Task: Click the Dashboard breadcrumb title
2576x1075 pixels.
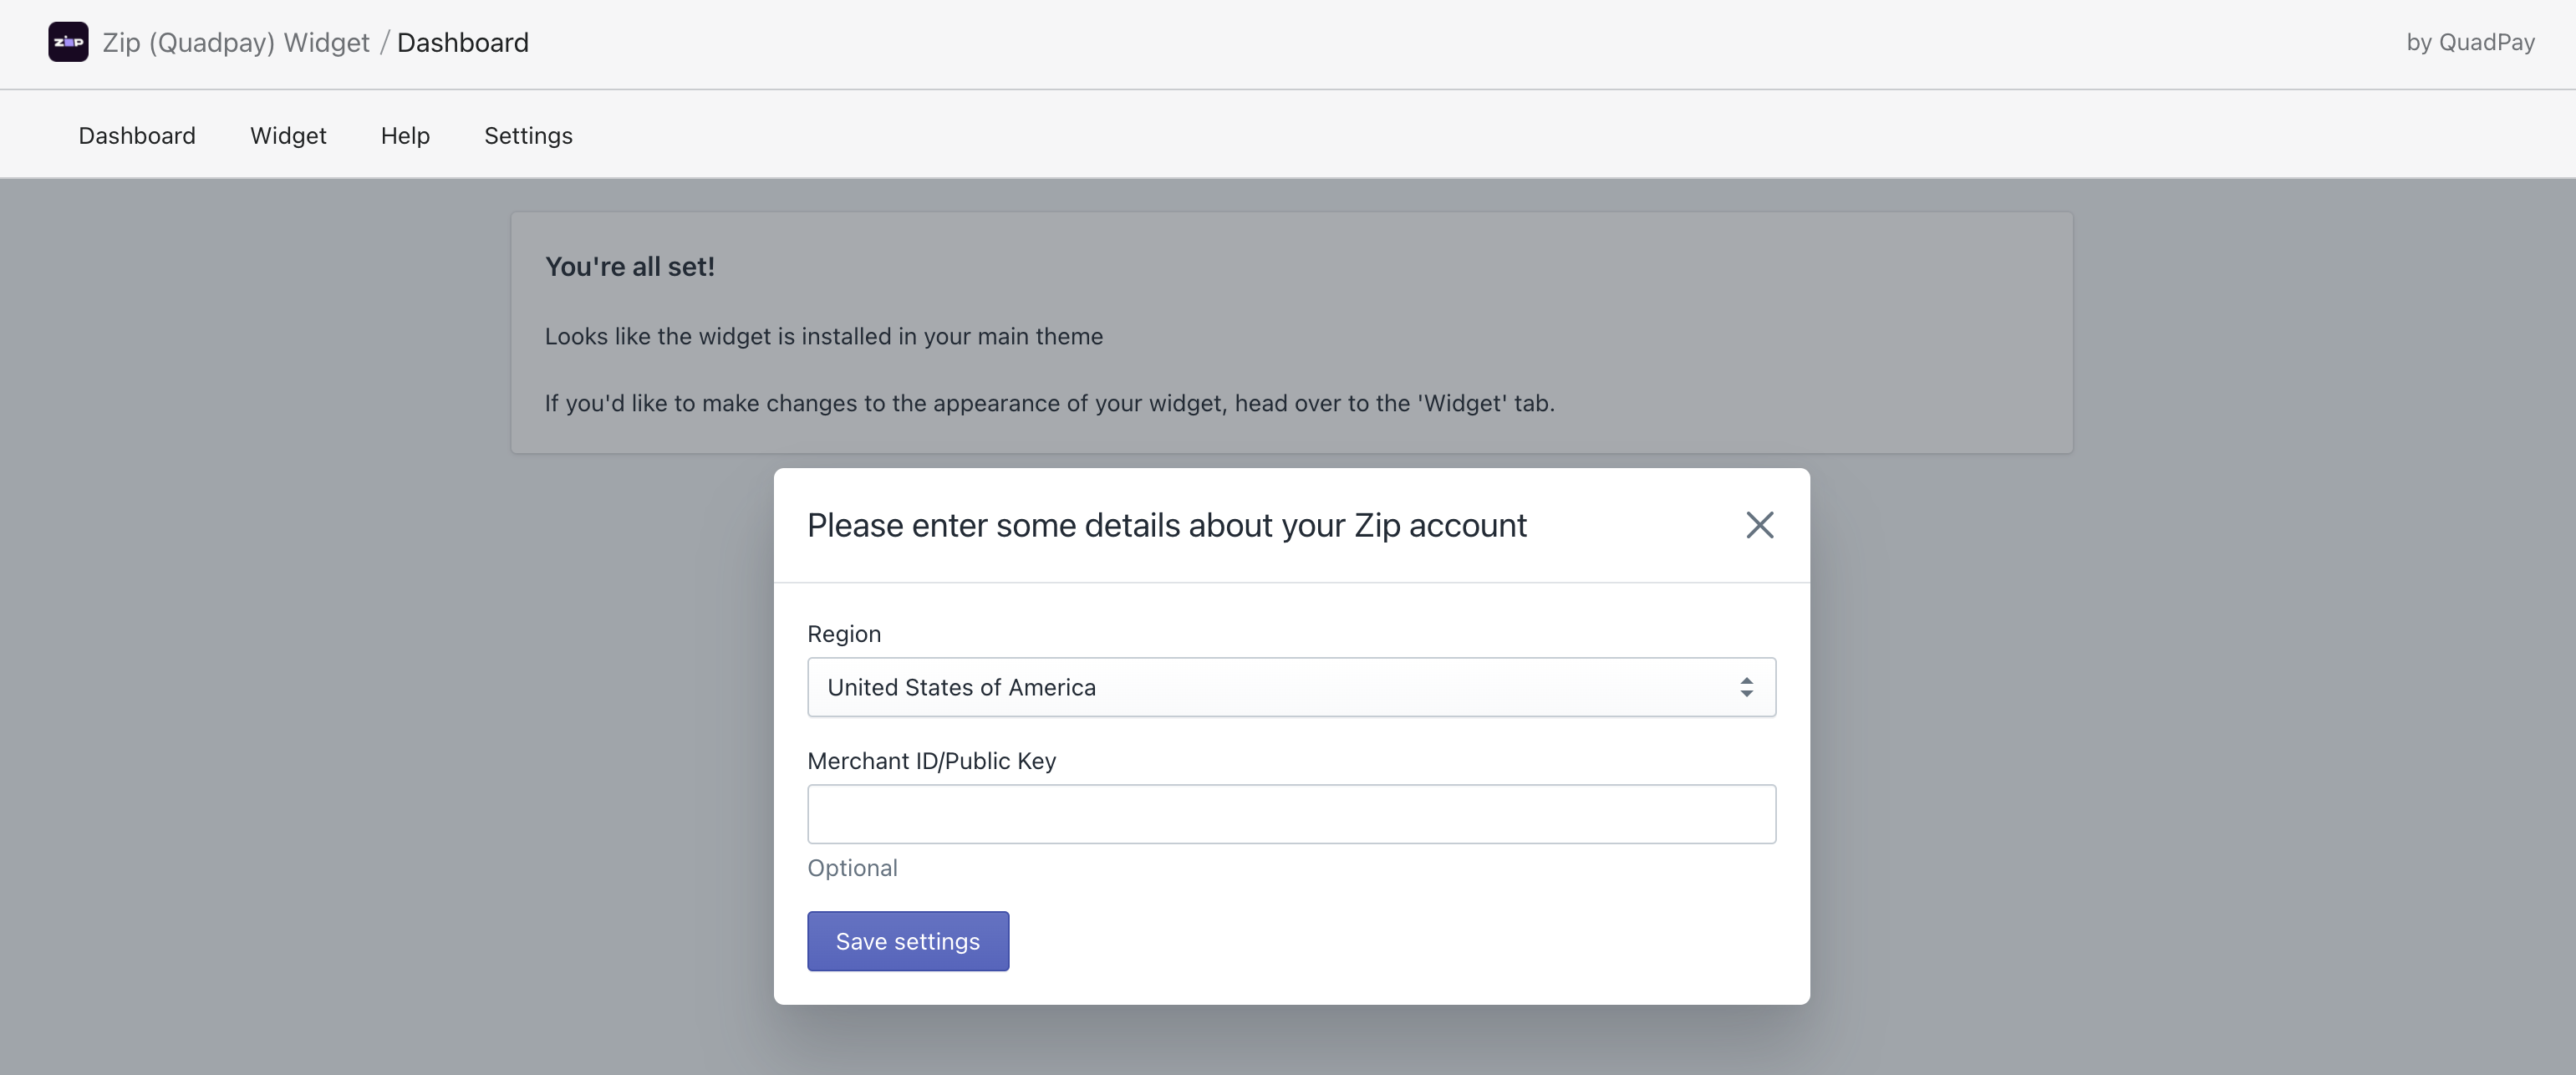Action: click(463, 43)
